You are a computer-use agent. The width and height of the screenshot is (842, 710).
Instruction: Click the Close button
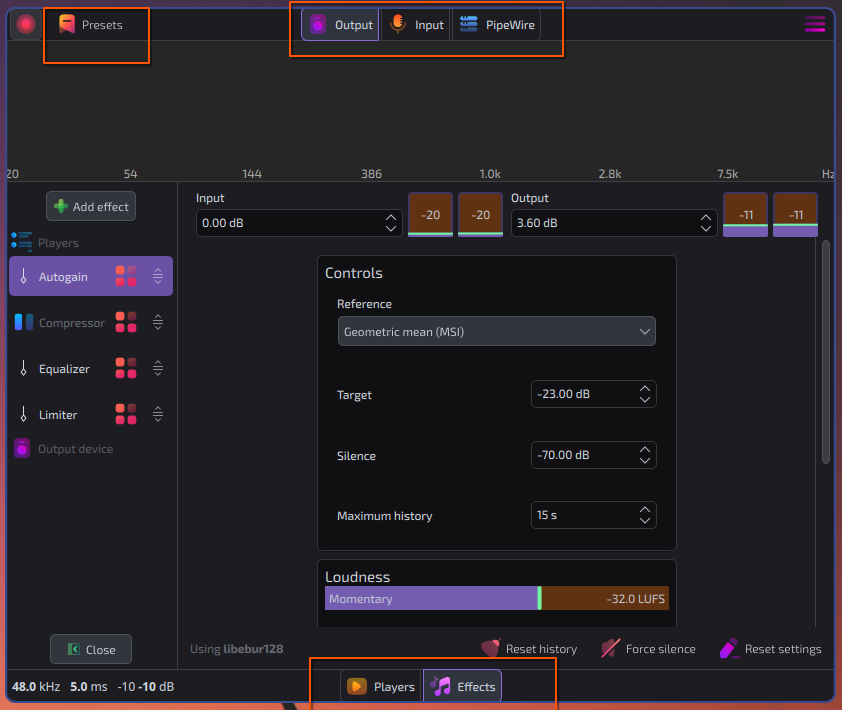91,649
